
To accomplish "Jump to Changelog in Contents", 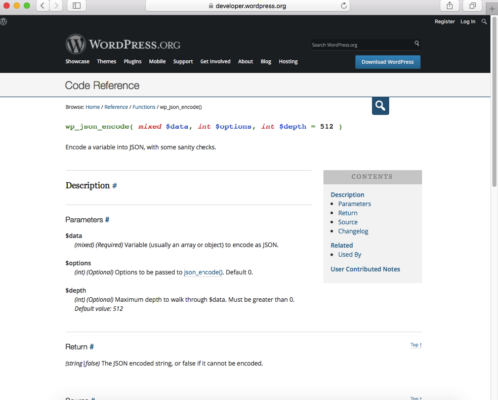I will tap(353, 231).
